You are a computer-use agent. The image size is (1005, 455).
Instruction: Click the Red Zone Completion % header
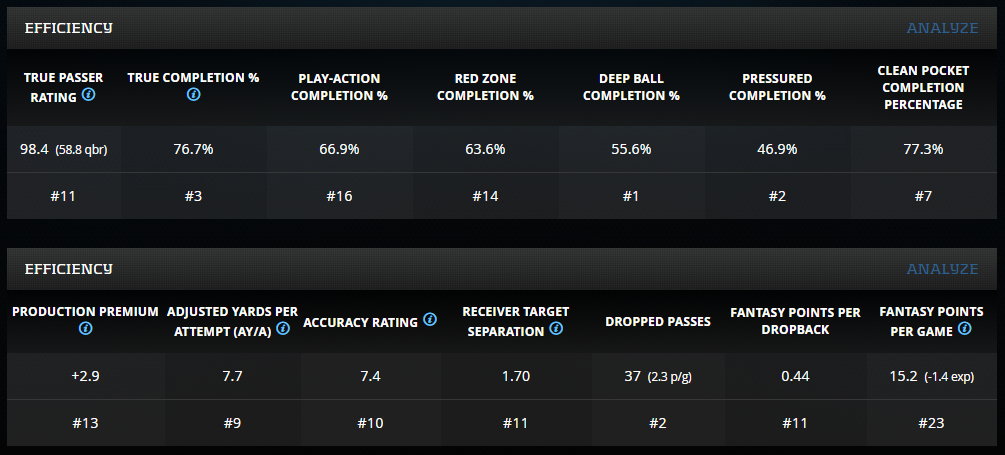pos(485,87)
